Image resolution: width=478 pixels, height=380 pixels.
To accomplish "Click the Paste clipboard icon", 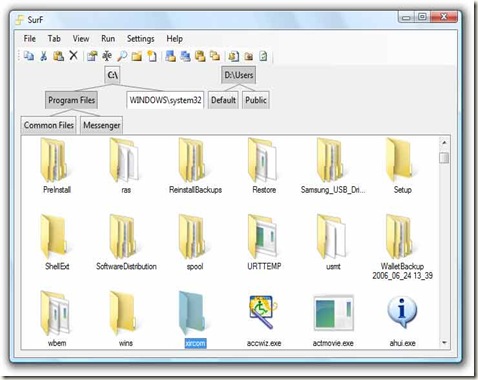I will point(59,56).
